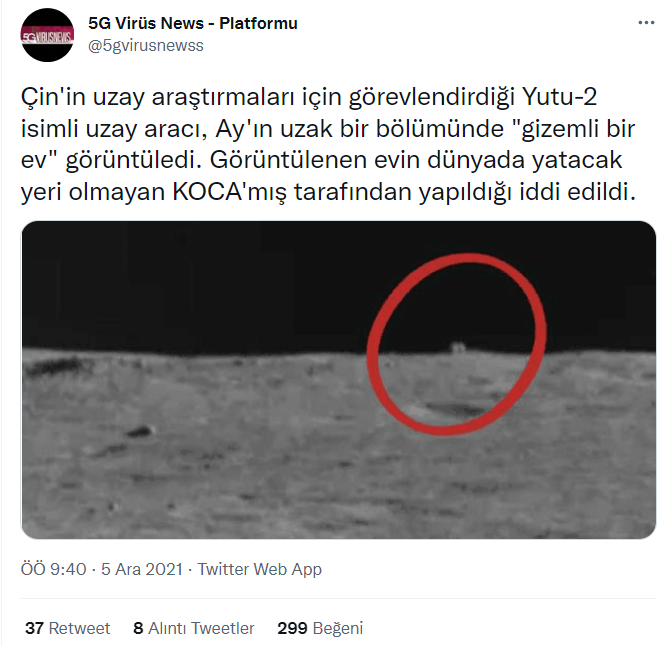The image size is (672, 646).
Task: Click the shadowed crater inside red circle
Action: 450,409
